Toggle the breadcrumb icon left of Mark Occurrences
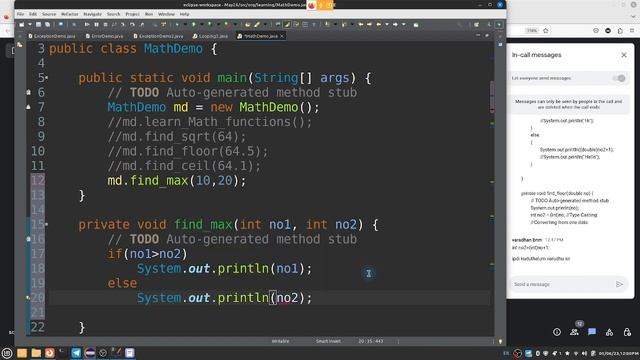The image size is (640, 360). pyautogui.click(x=278, y=24)
